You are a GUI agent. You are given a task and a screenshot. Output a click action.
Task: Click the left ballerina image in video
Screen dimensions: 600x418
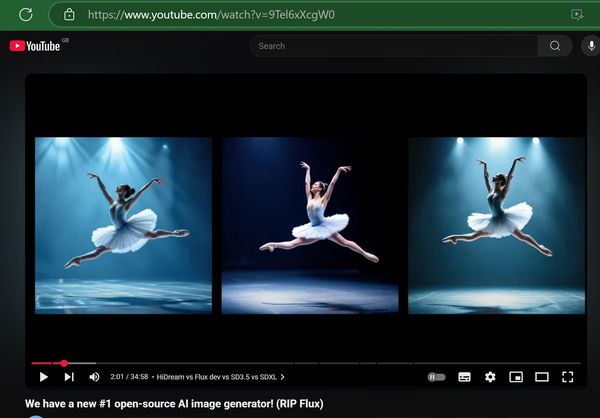coord(123,225)
